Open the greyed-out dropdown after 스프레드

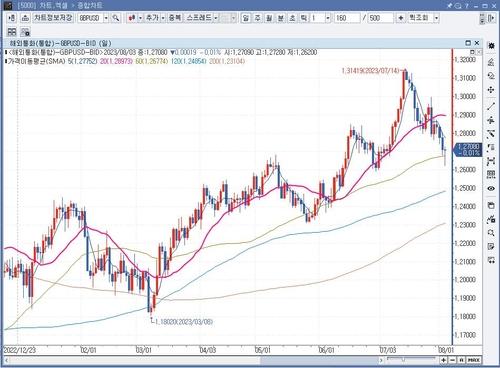point(234,18)
